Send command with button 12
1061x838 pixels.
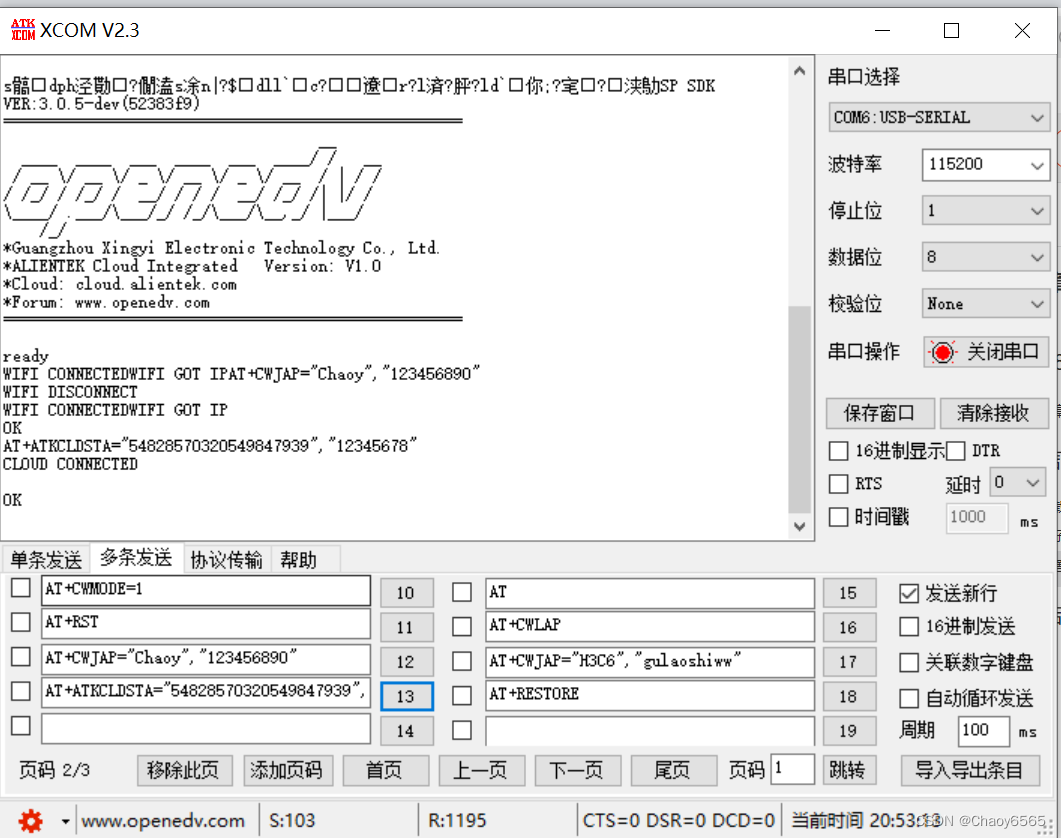click(x=407, y=662)
